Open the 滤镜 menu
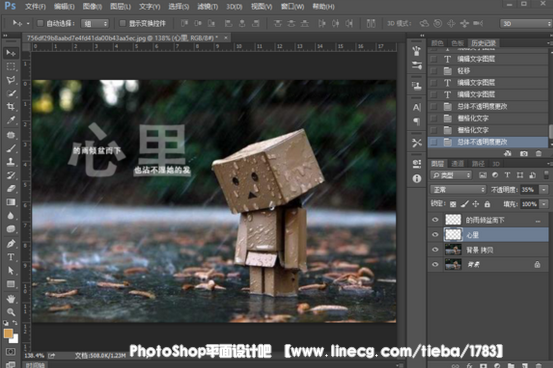553x368 pixels. click(207, 6)
